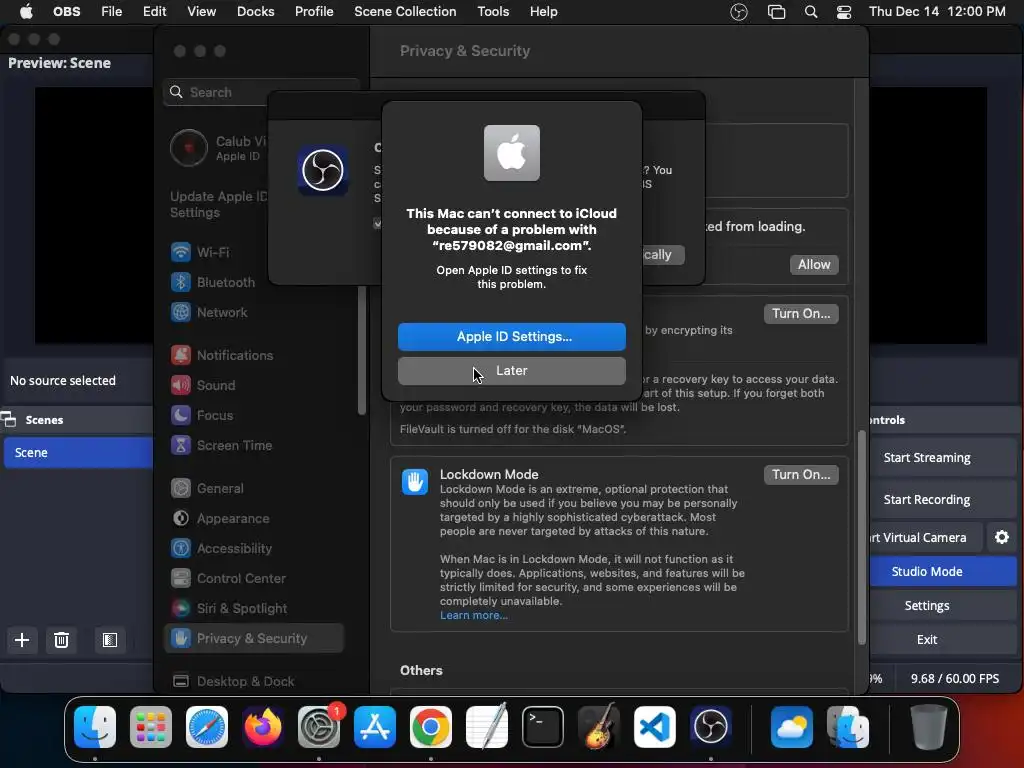This screenshot has width=1024, height=768.
Task: Click Update Apple ID Settings in sidebar
Action: pyautogui.click(x=219, y=204)
